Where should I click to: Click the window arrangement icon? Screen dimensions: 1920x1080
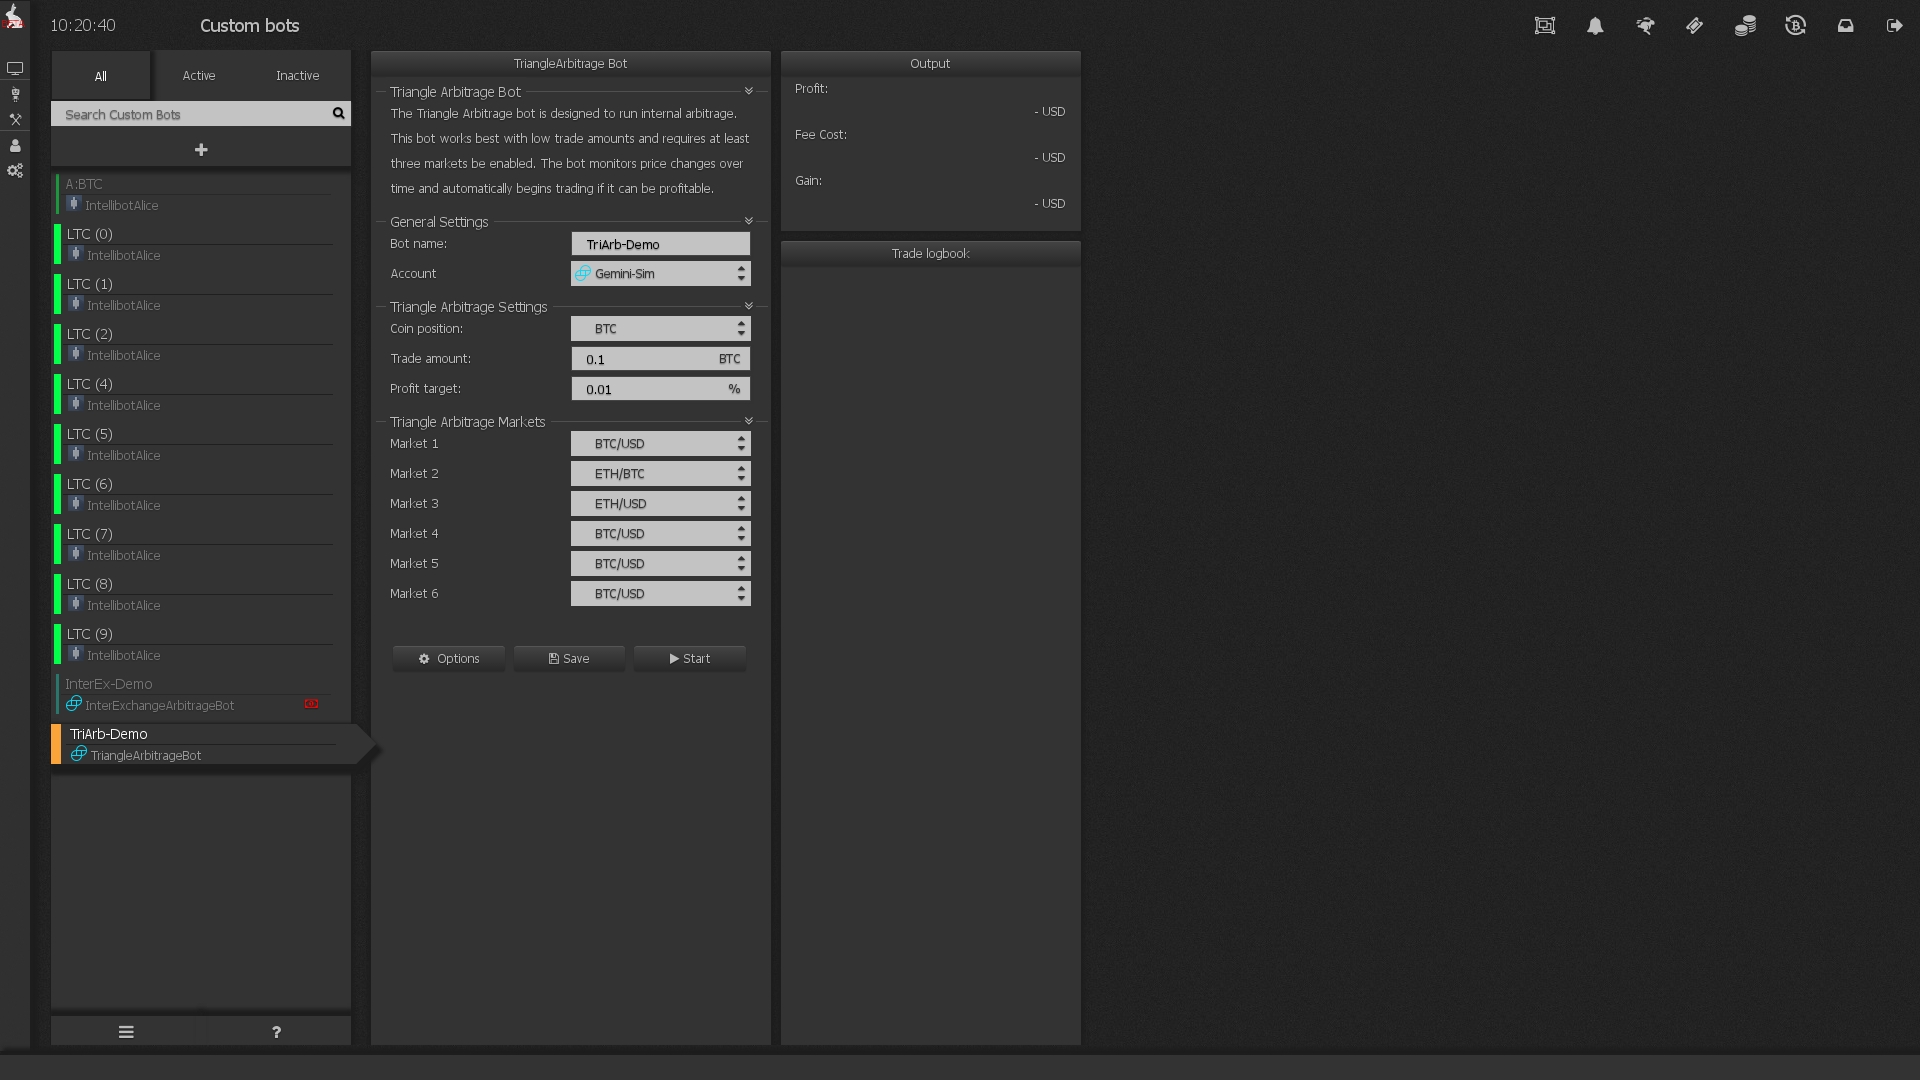1545,26
